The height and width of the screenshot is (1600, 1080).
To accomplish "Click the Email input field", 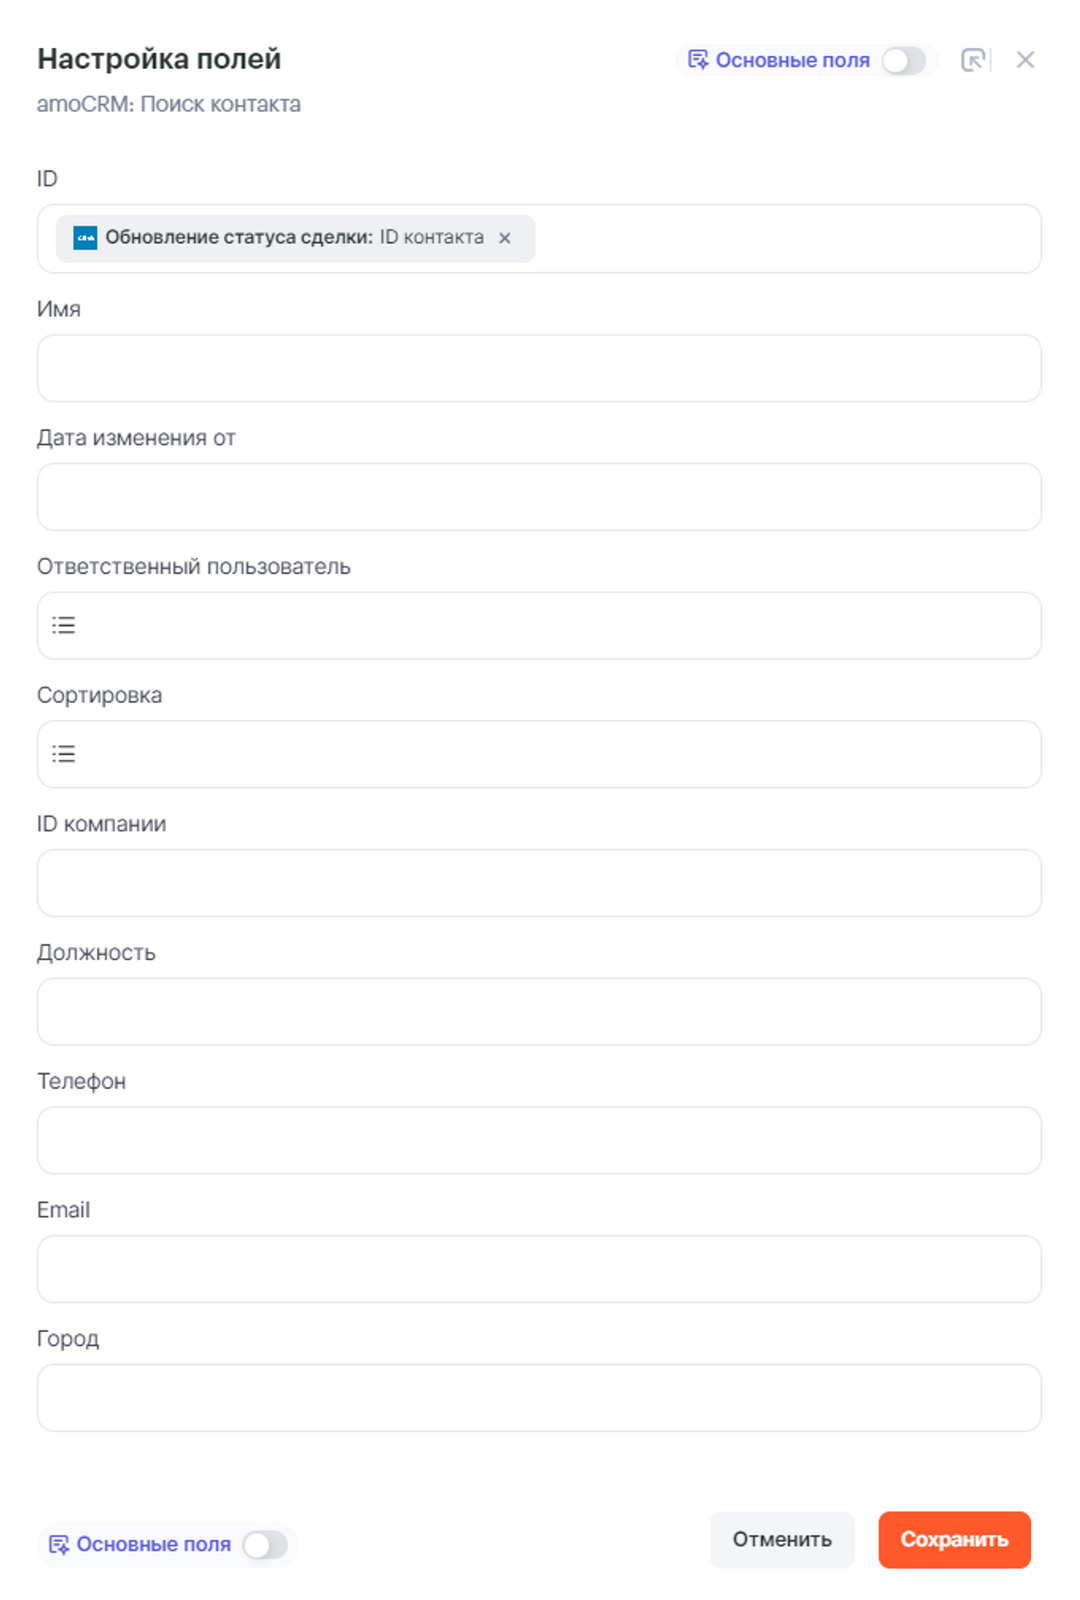I will click(x=540, y=1269).
